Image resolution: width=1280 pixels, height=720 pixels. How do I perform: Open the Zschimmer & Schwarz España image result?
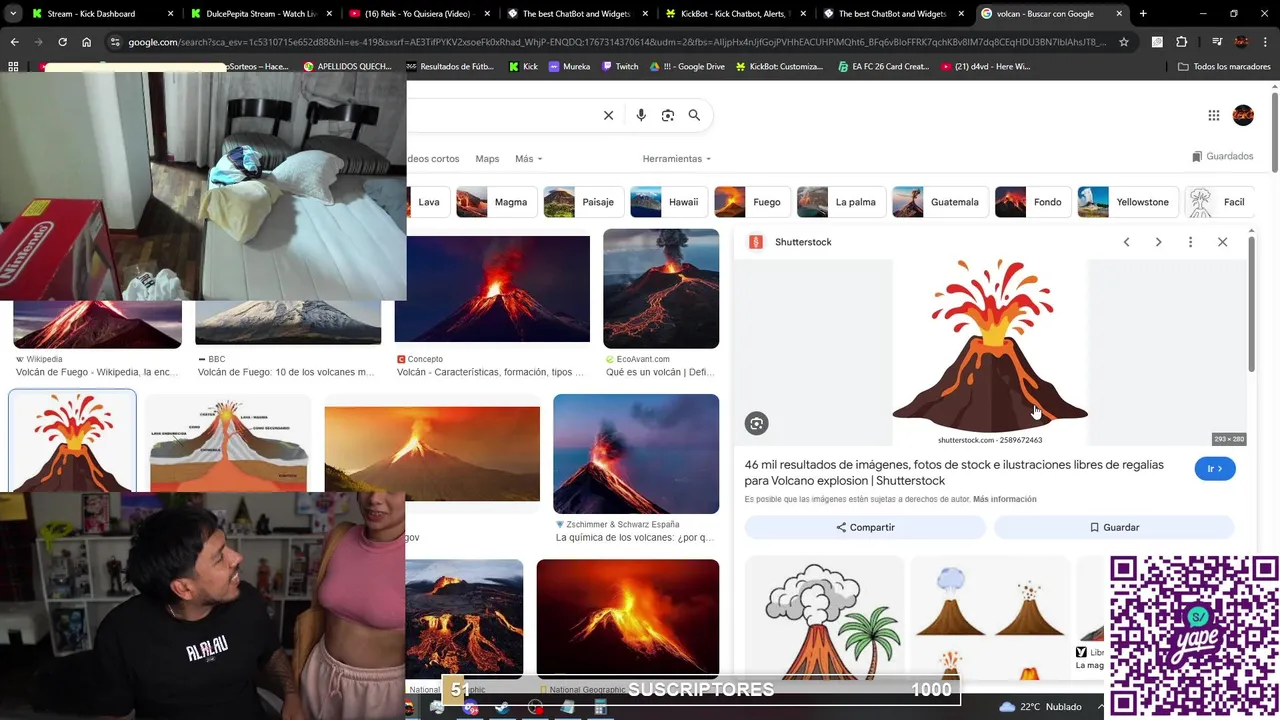pos(636,454)
